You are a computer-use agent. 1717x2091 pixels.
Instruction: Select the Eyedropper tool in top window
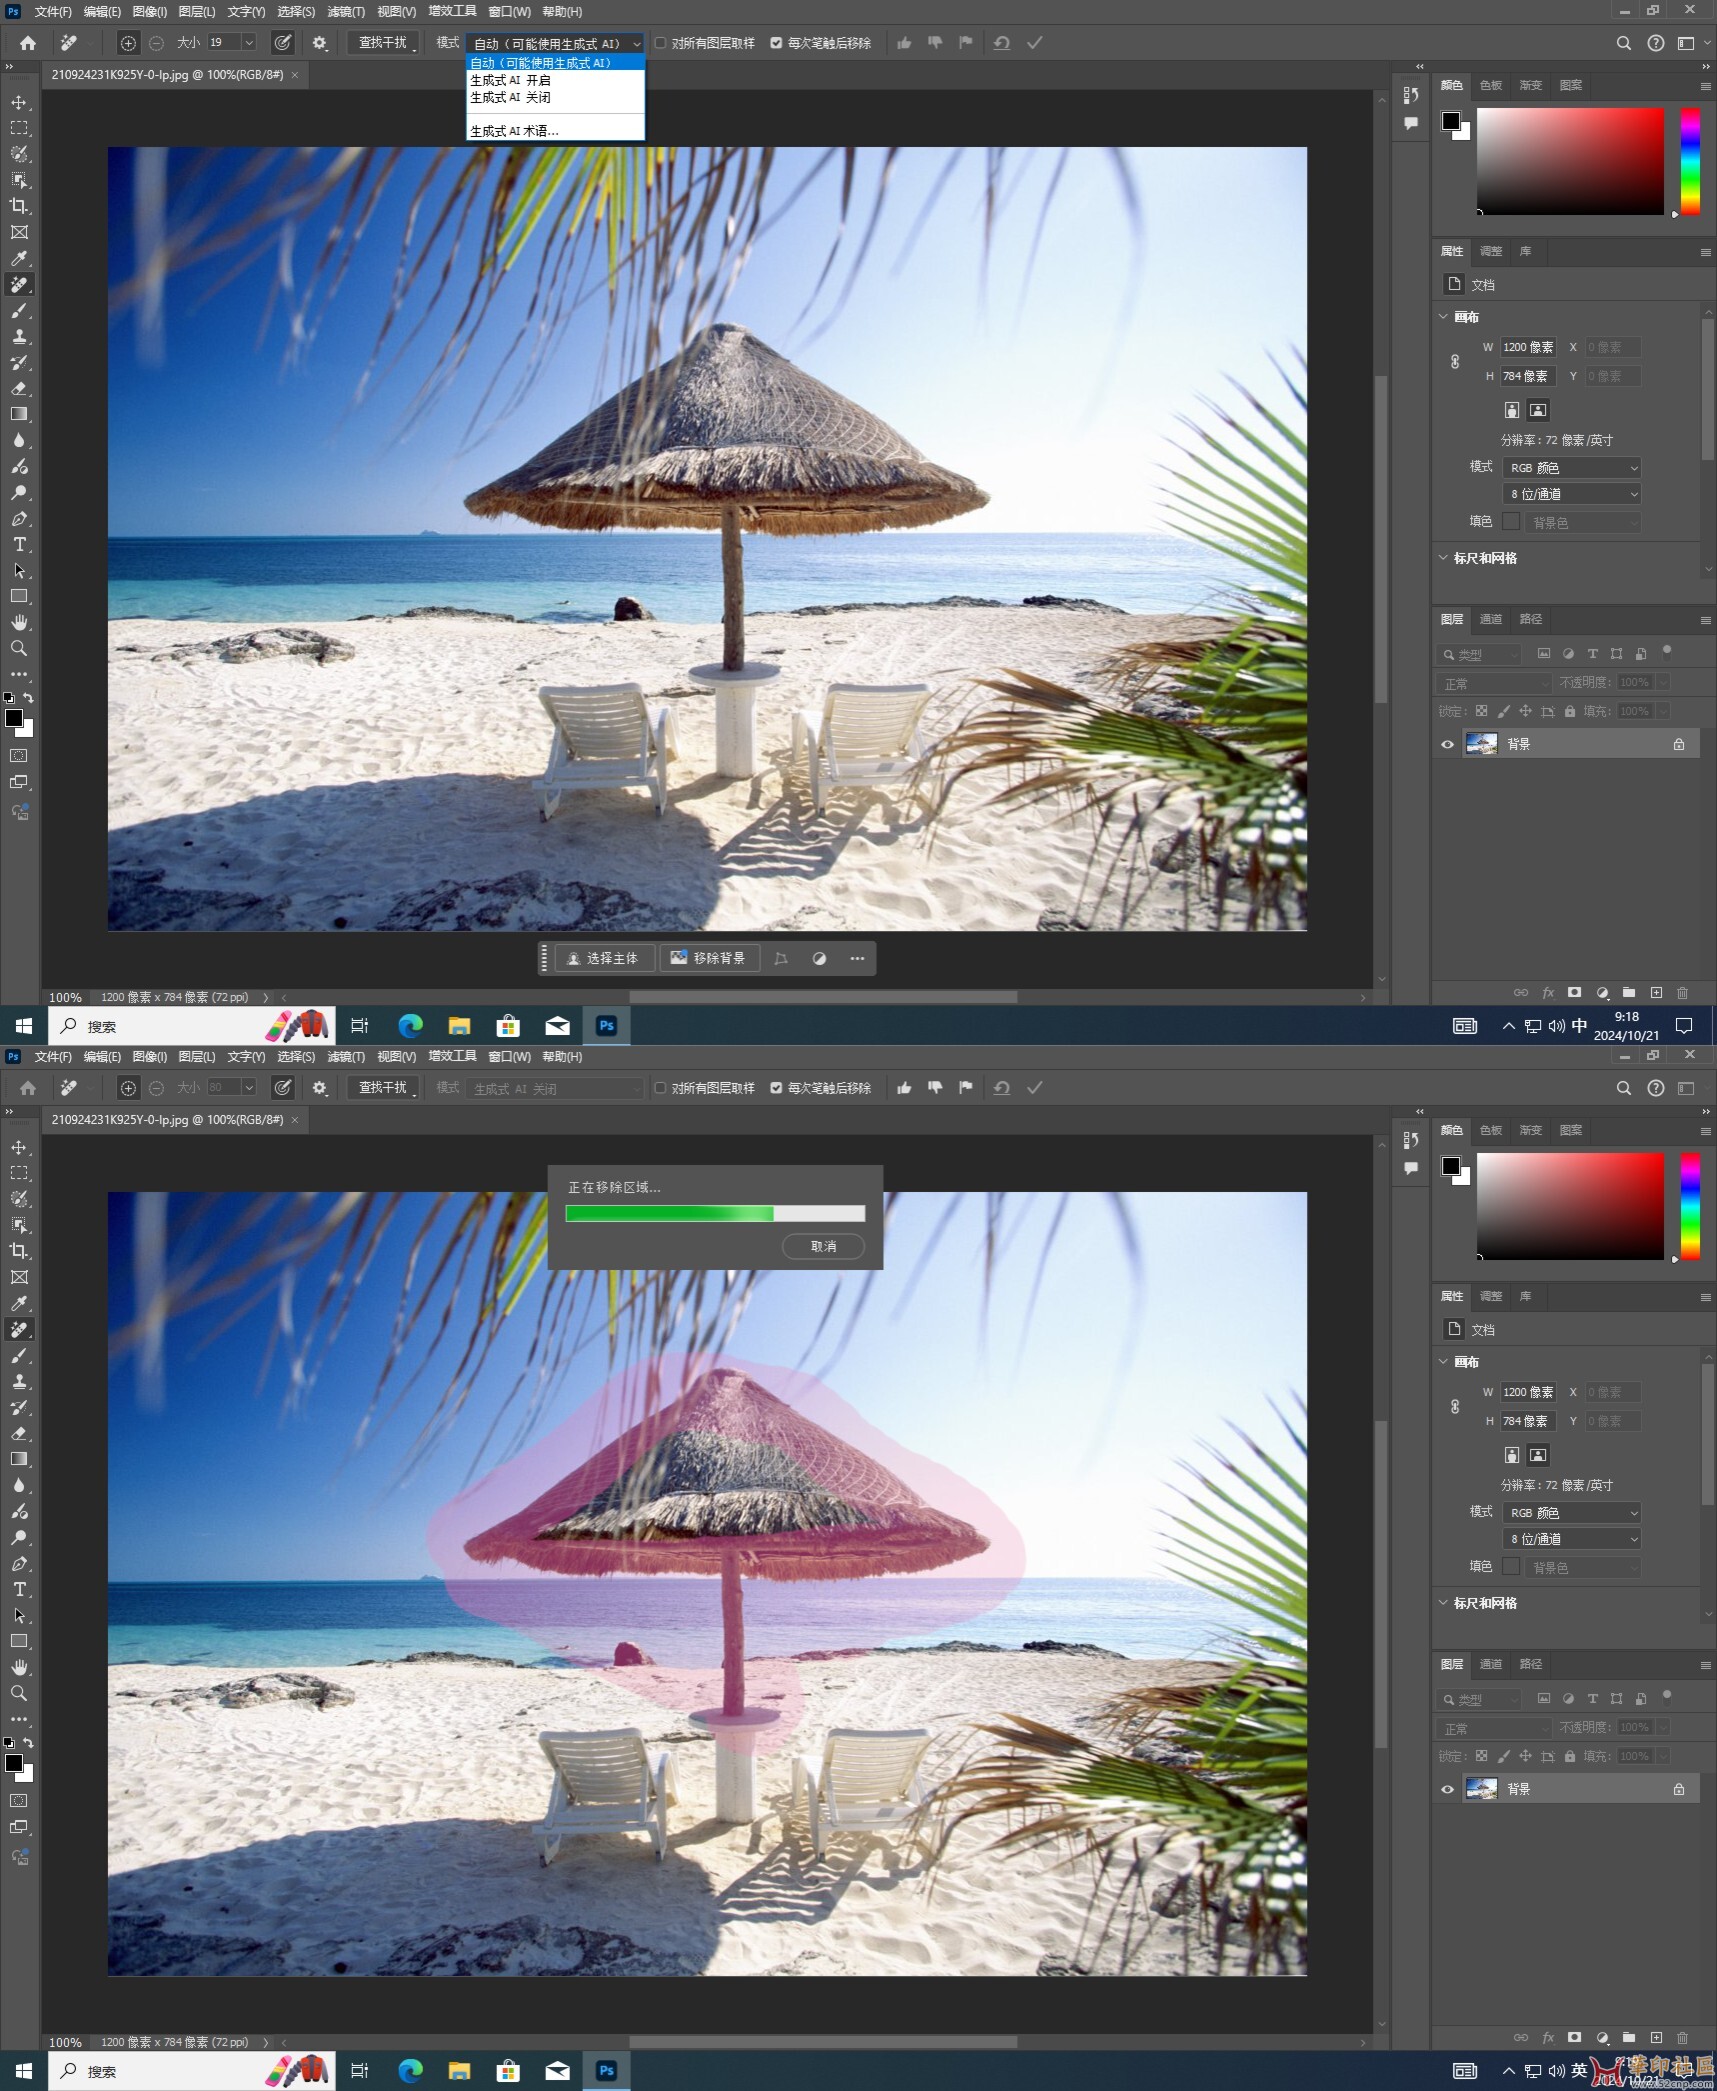point(19,258)
